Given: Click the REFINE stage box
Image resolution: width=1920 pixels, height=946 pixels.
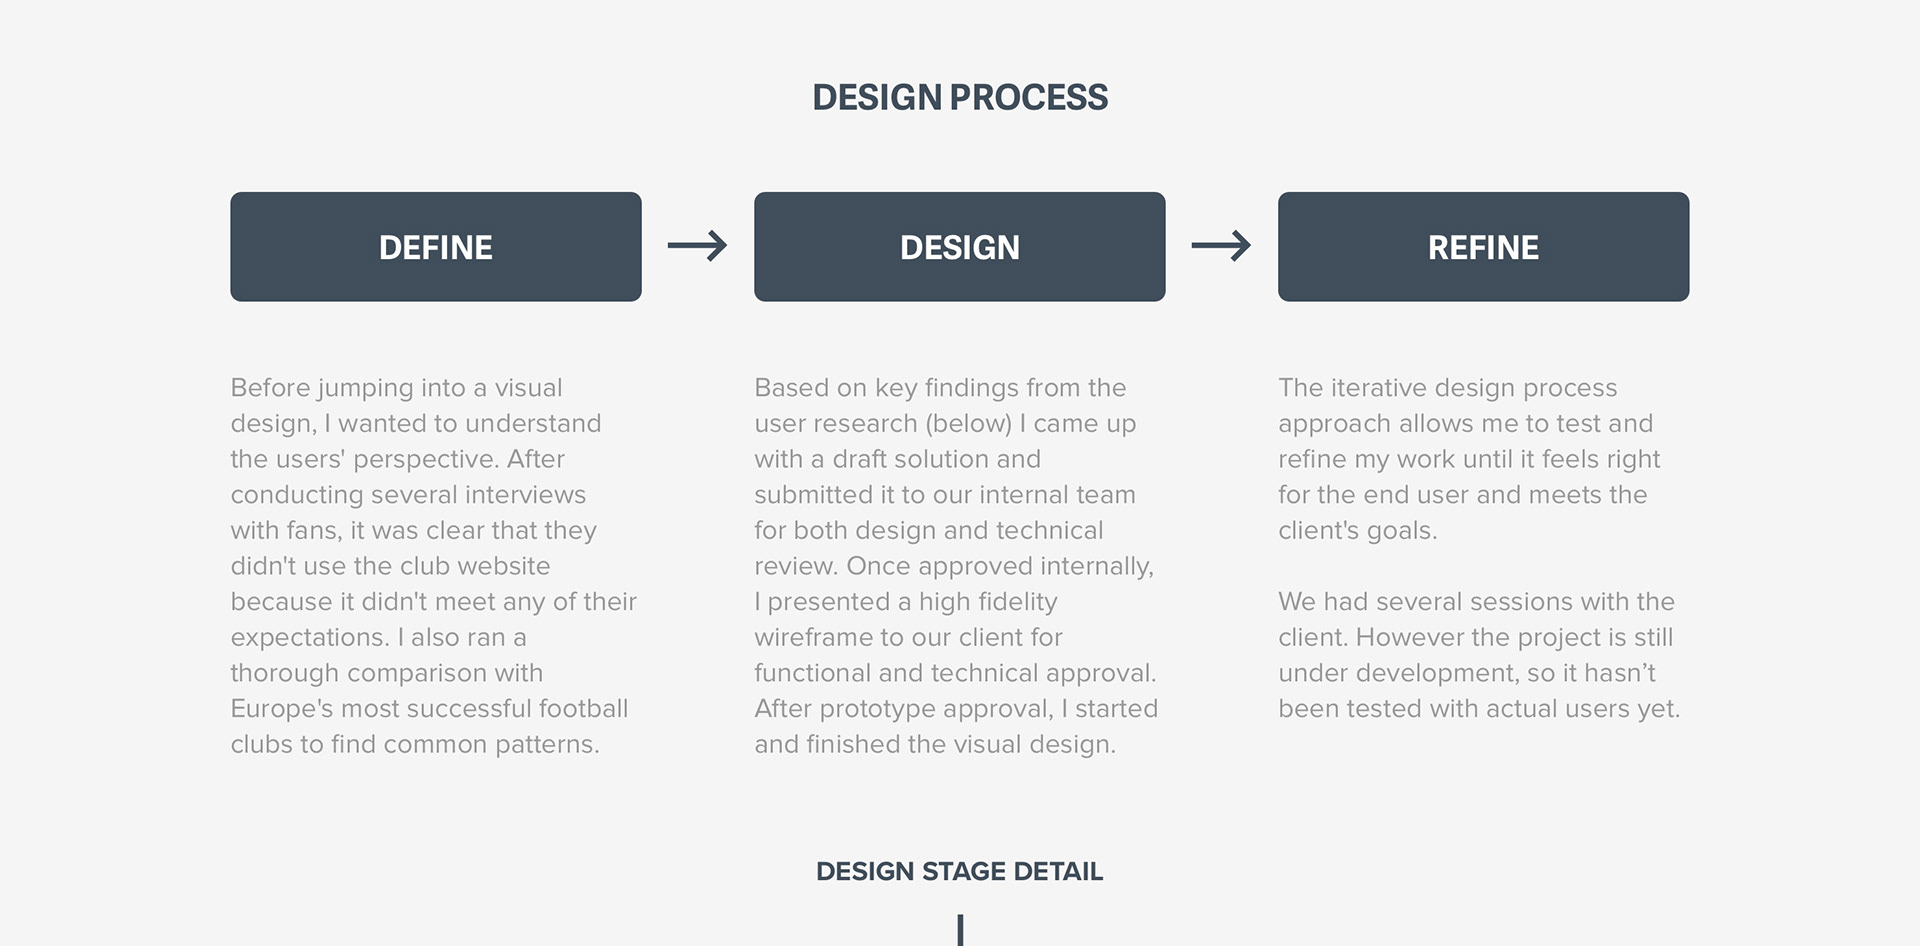Looking at the screenshot, I should tap(1484, 247).
